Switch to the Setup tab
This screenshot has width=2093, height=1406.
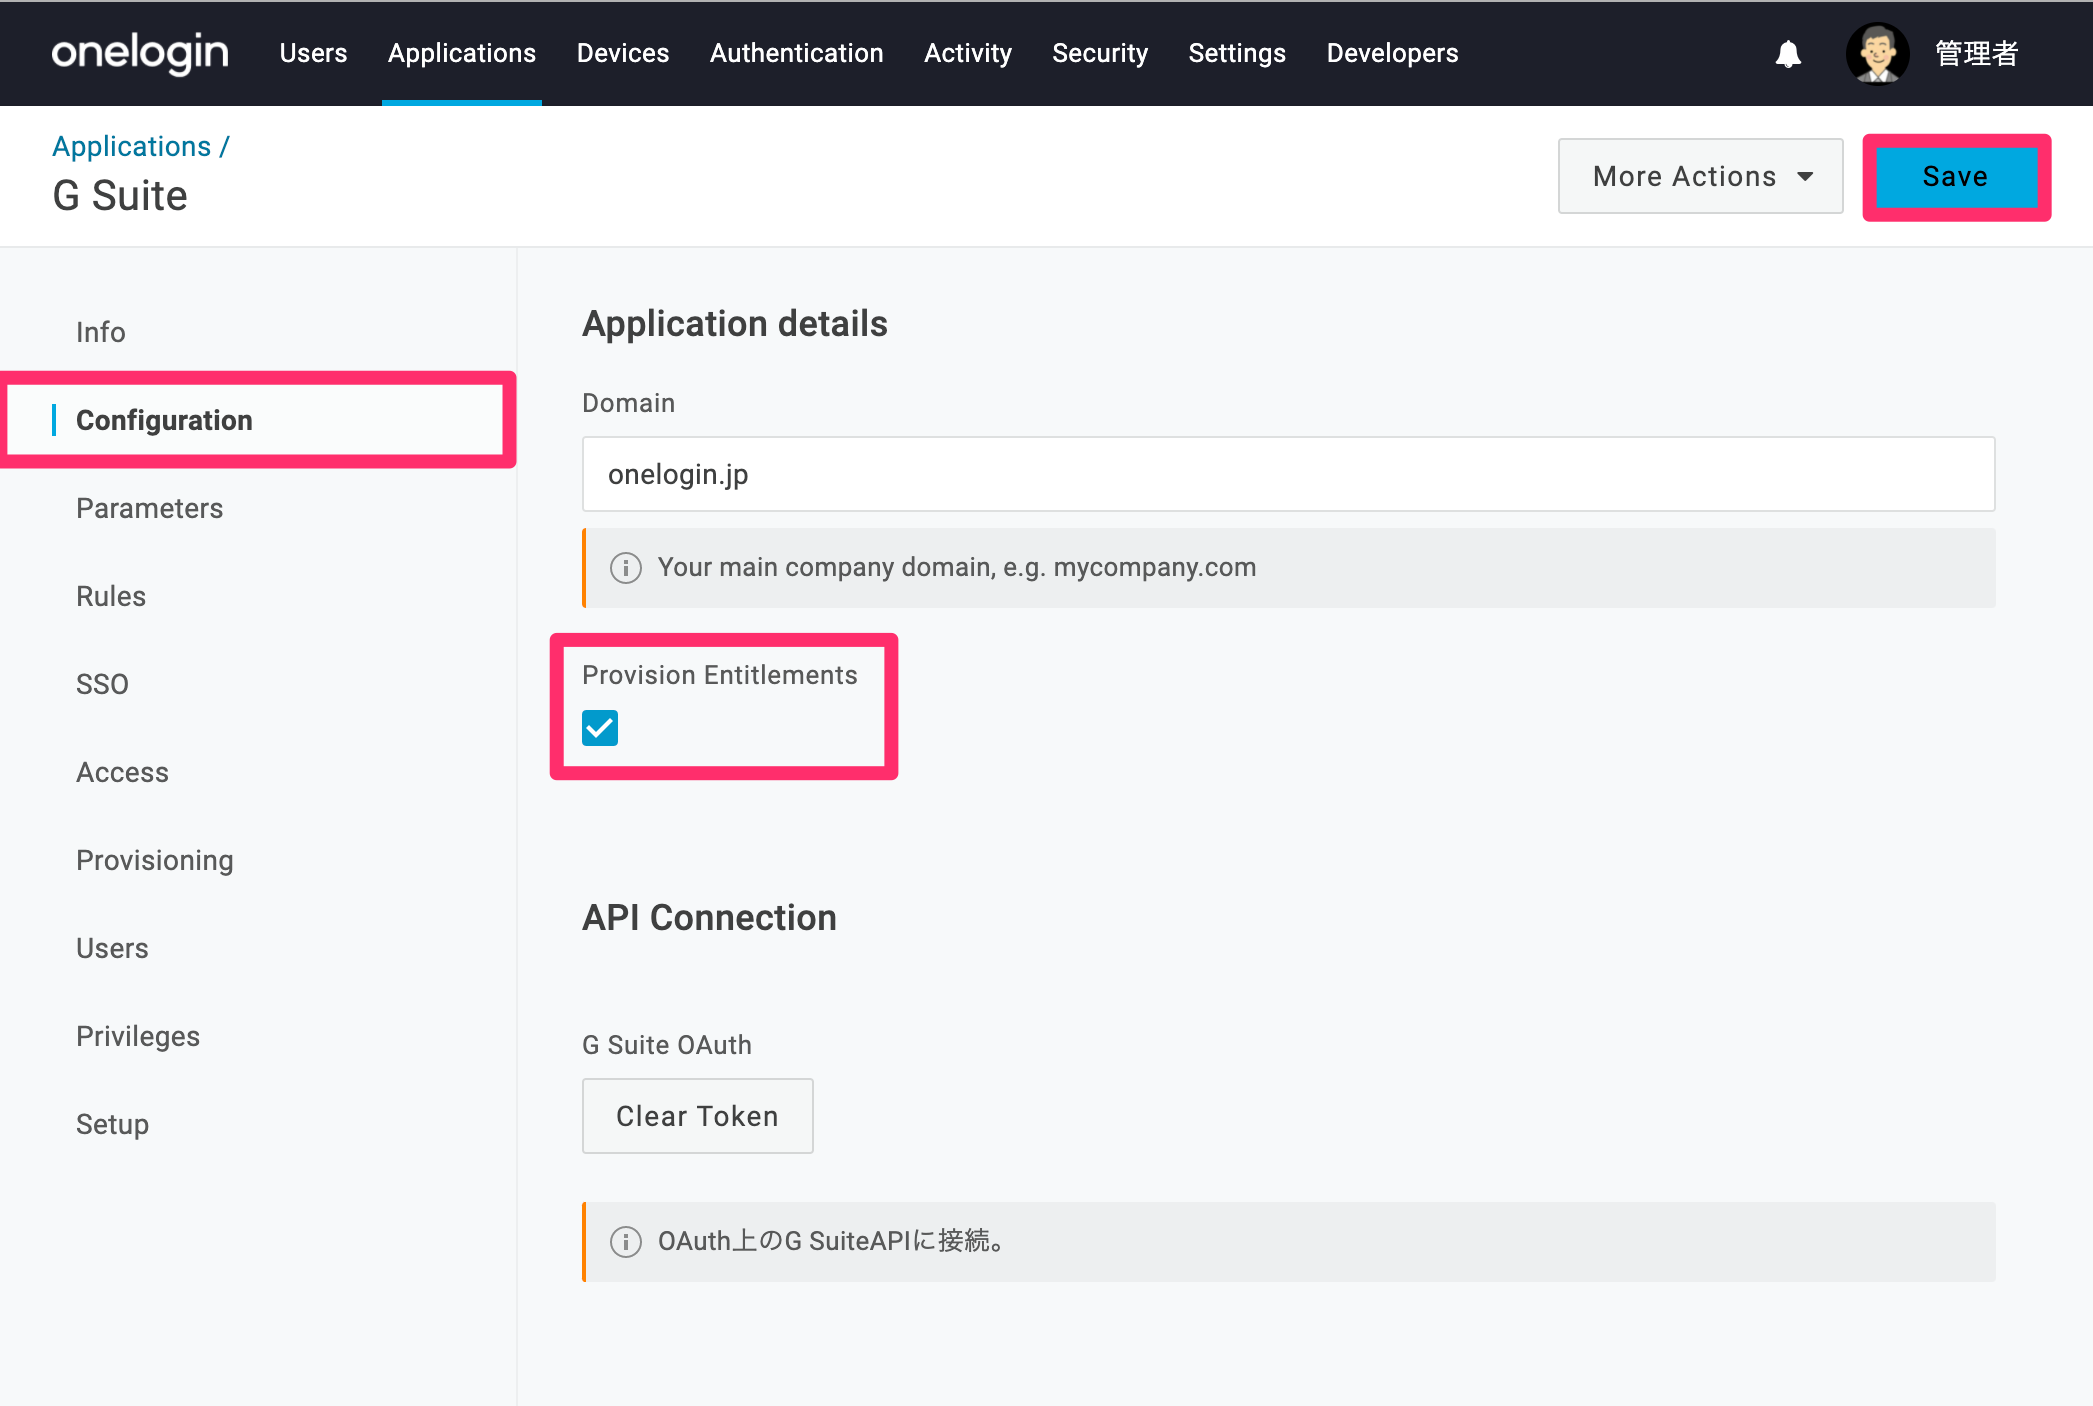tap(113, 1124)
